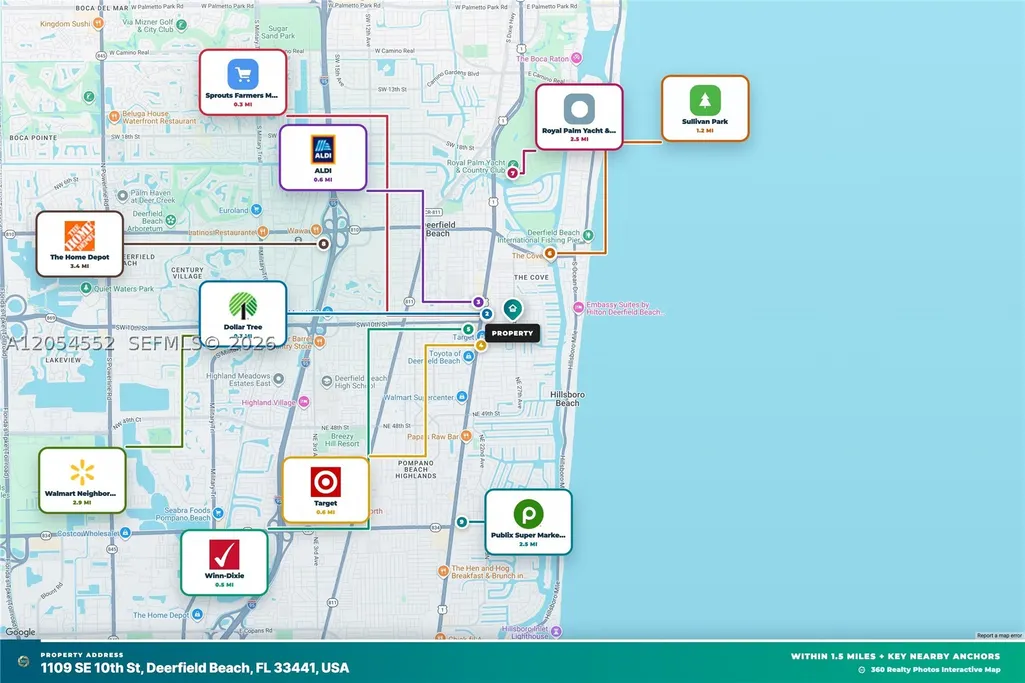
Task: Click numbered marker 7 near Yacht Club
Action: pyautogui.click(x=513, y=173)
